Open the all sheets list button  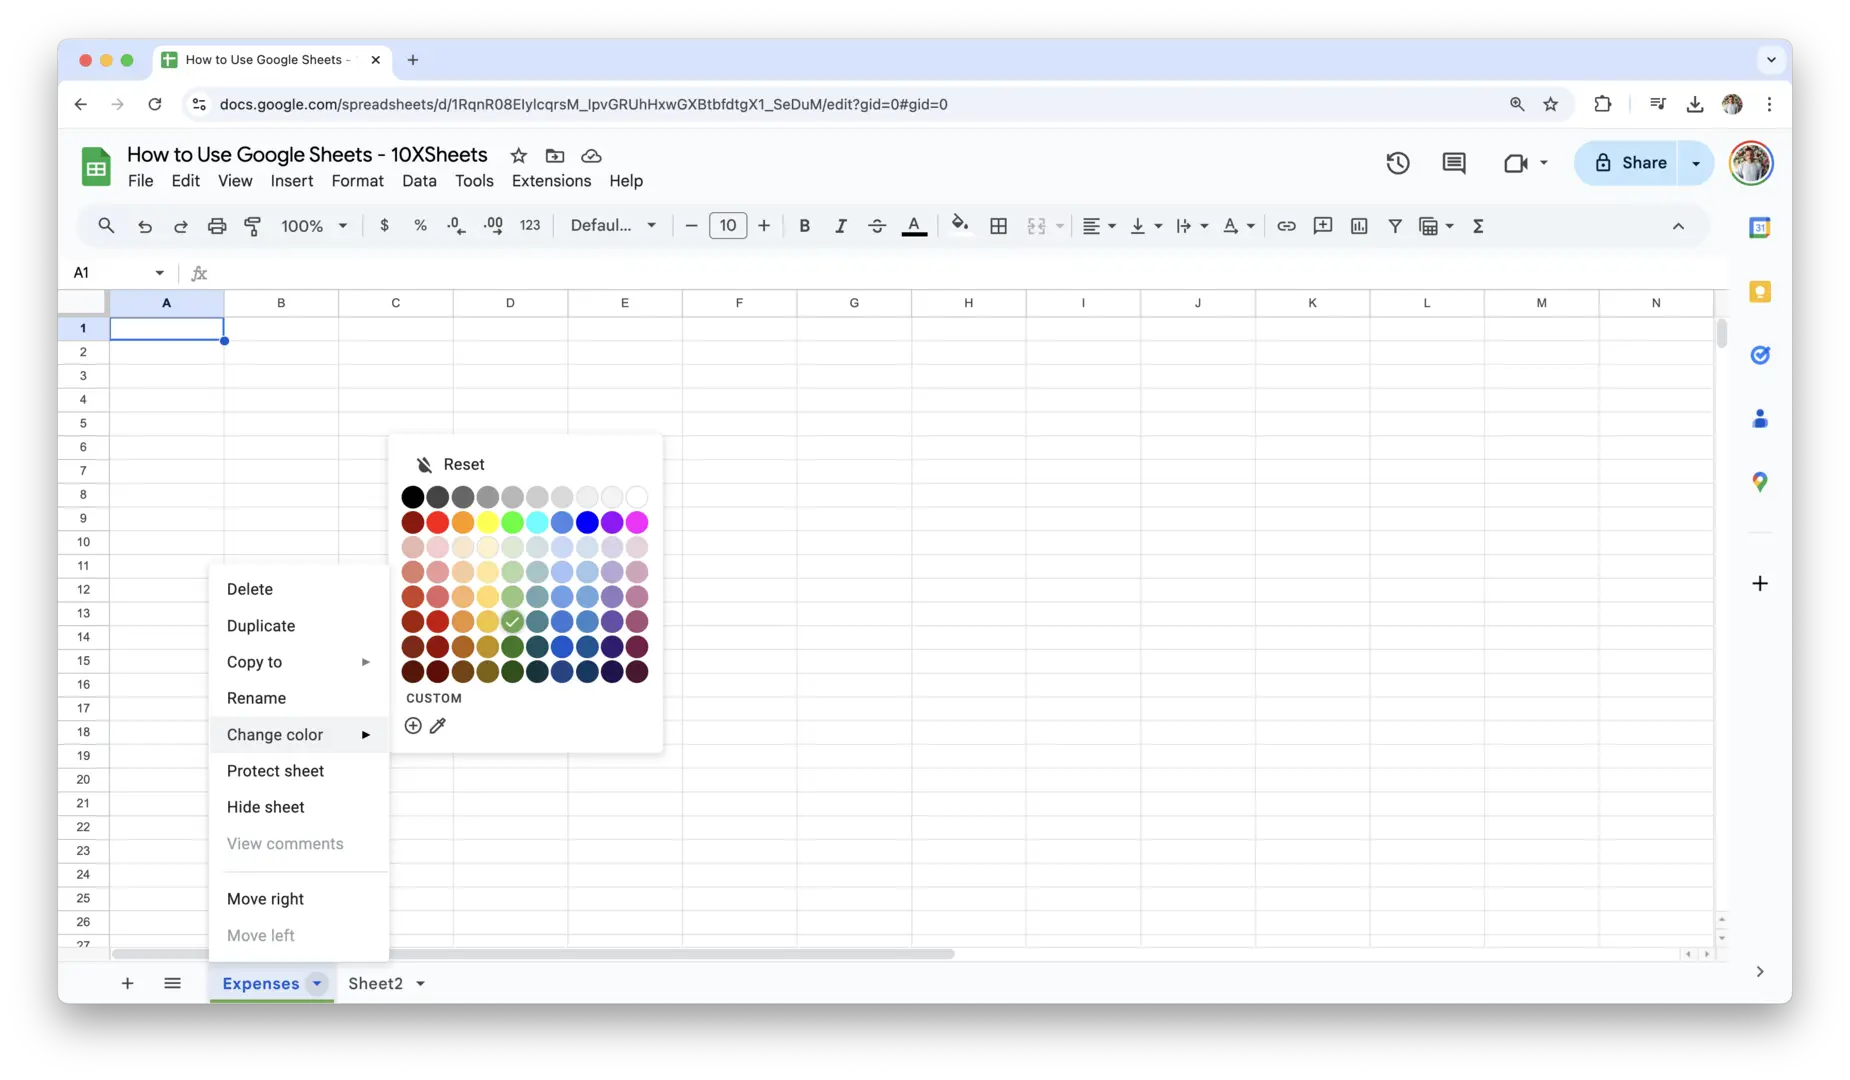tap(172, 984)
